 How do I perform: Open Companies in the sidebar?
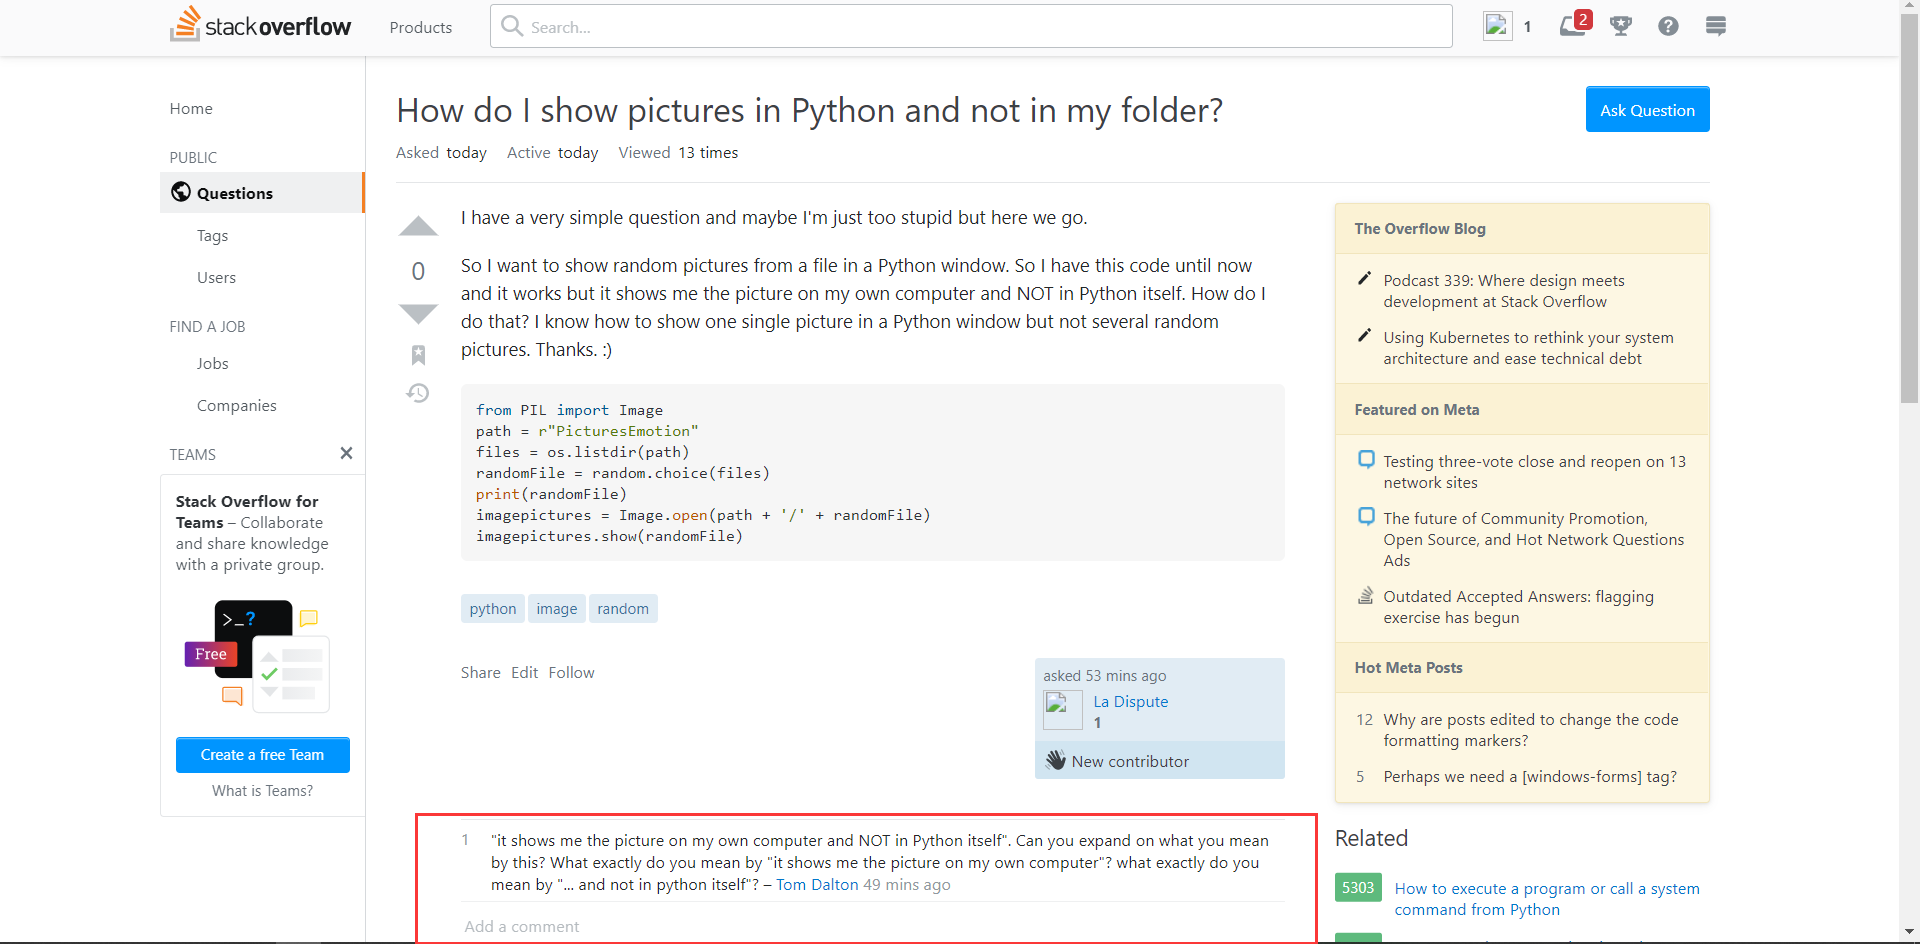tap(236, 405)
